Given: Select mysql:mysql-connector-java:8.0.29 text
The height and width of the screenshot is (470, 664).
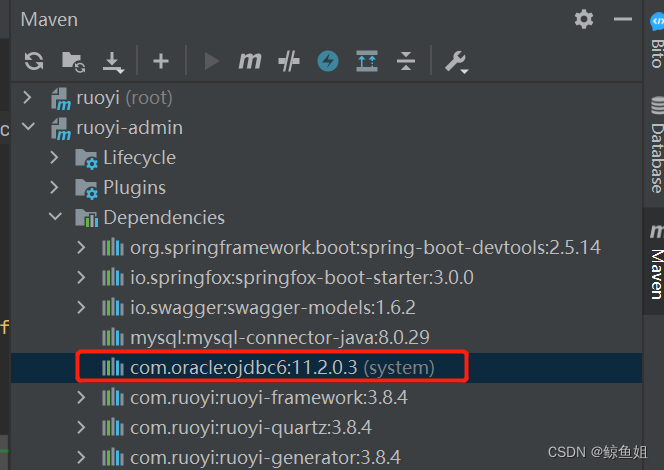Looking at the screenshot, I should pos(279,338).
